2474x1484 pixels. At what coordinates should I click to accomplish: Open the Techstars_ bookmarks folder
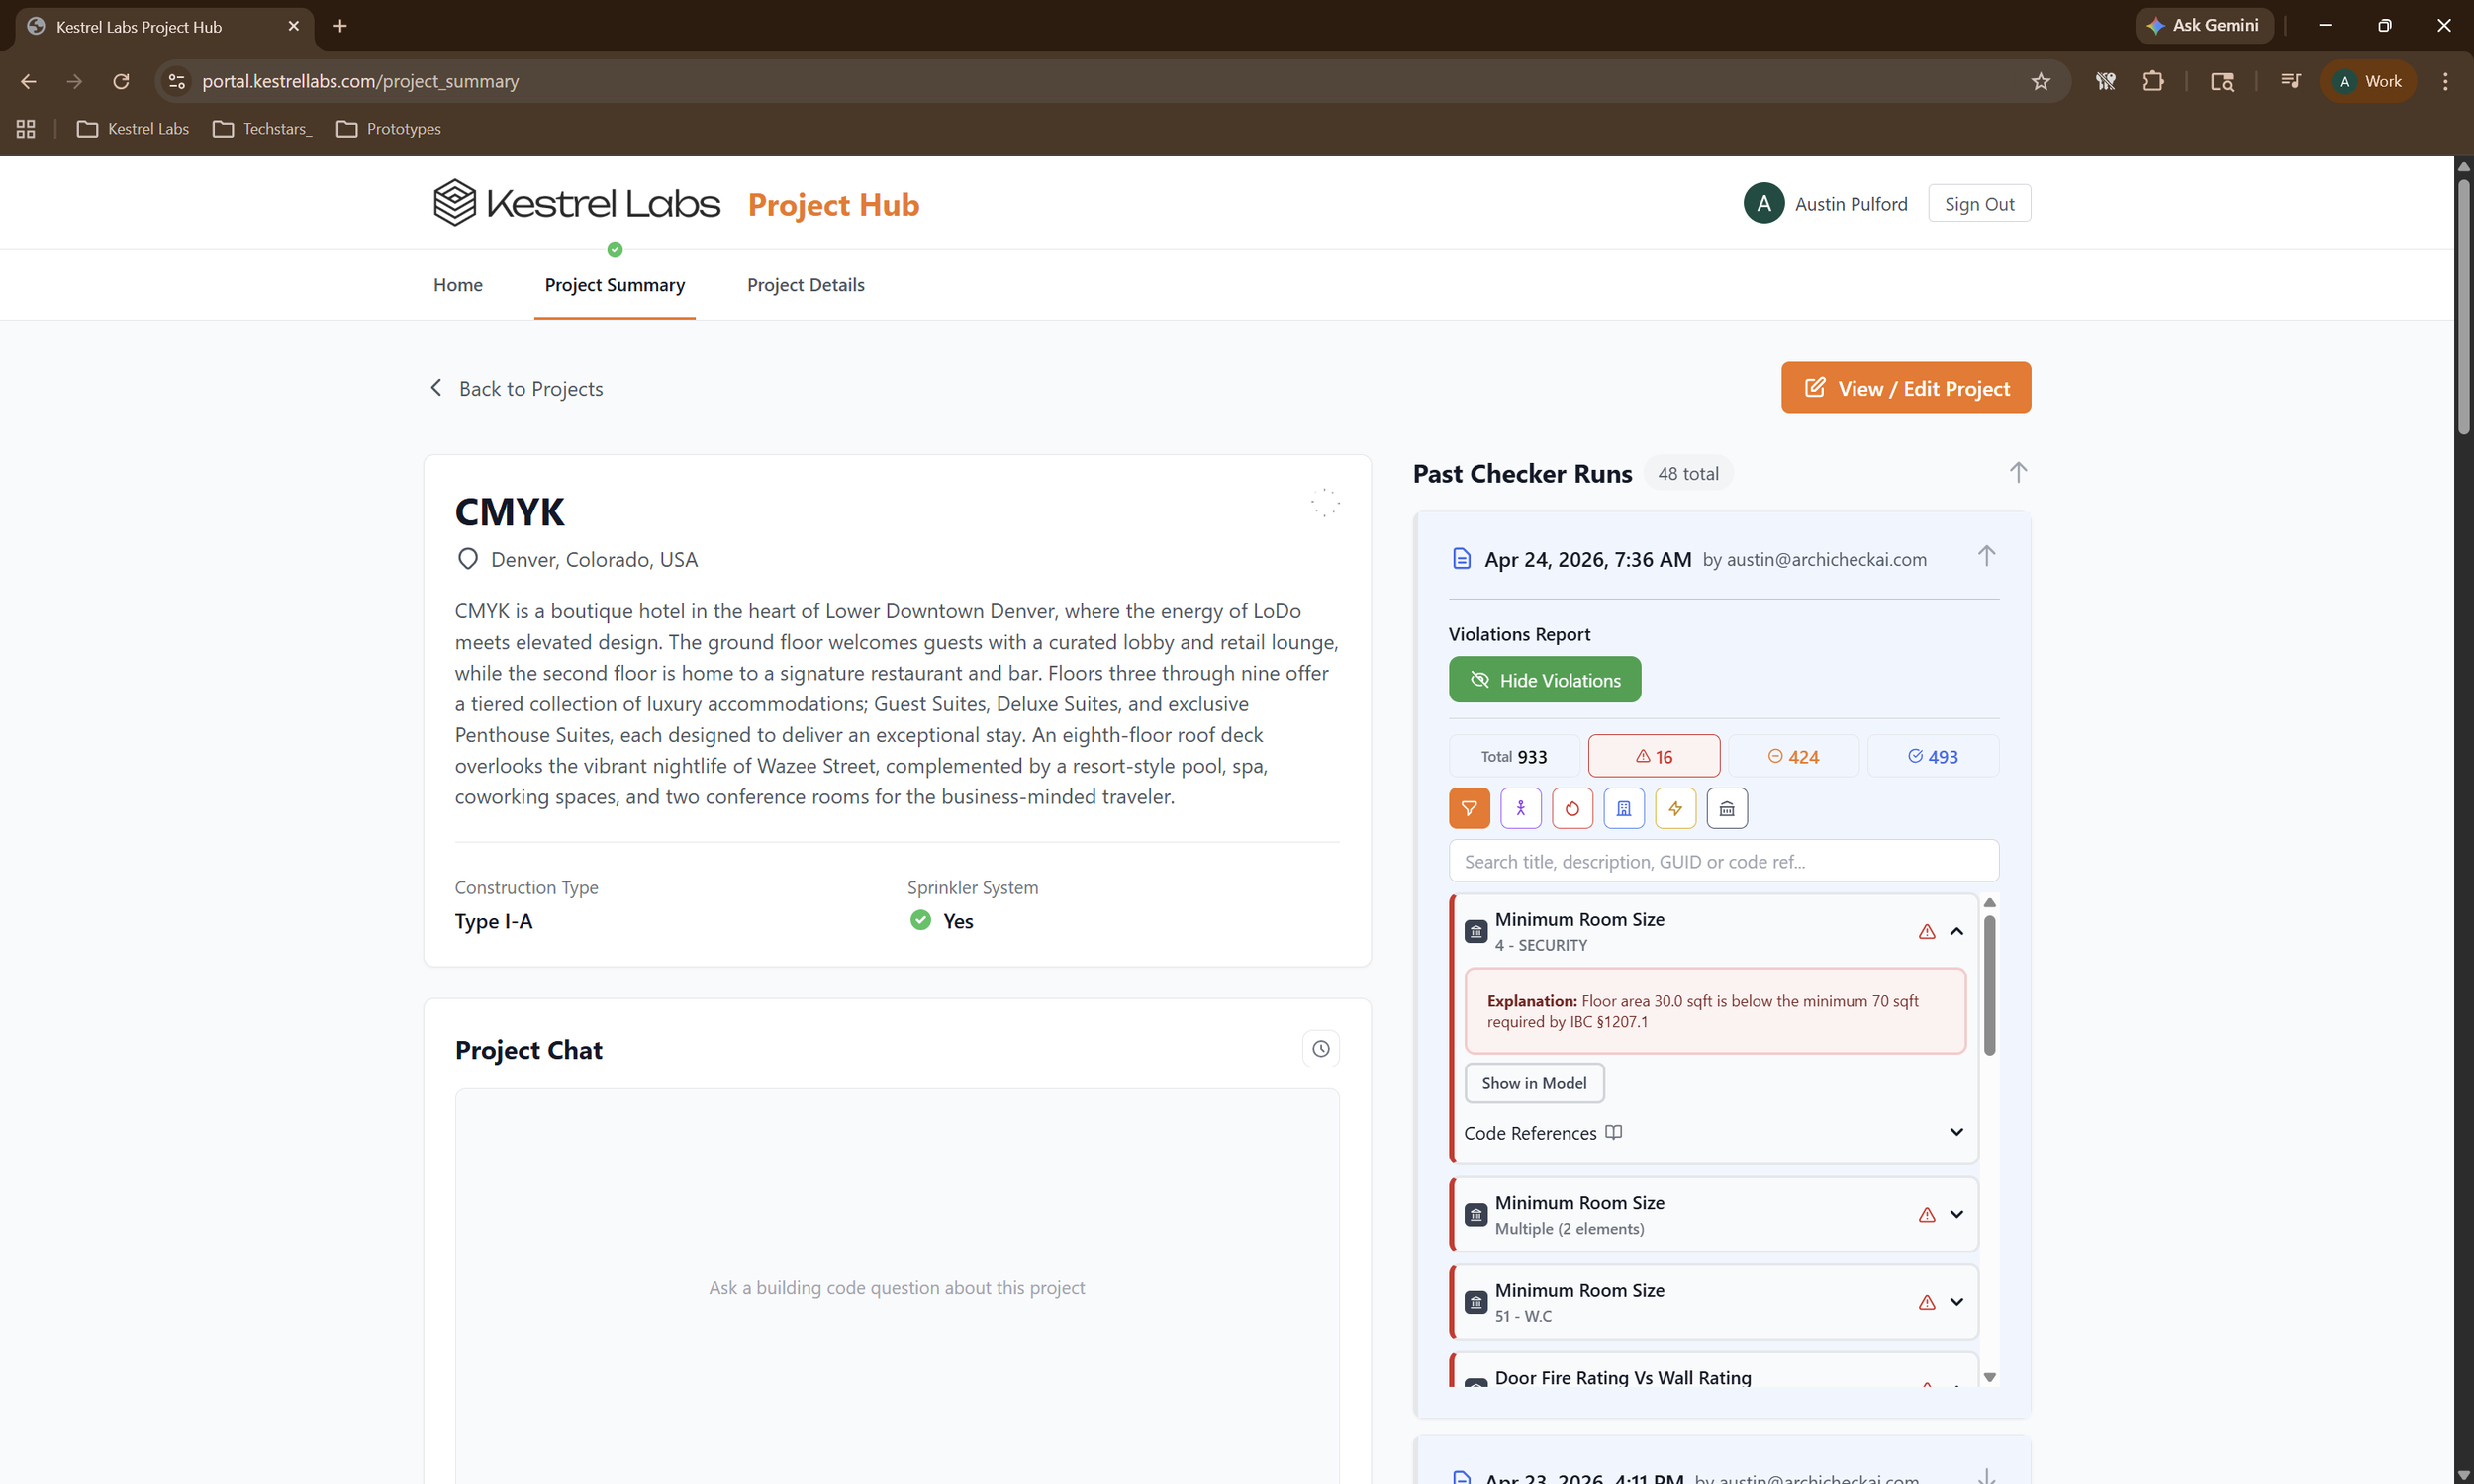(263, 128)
